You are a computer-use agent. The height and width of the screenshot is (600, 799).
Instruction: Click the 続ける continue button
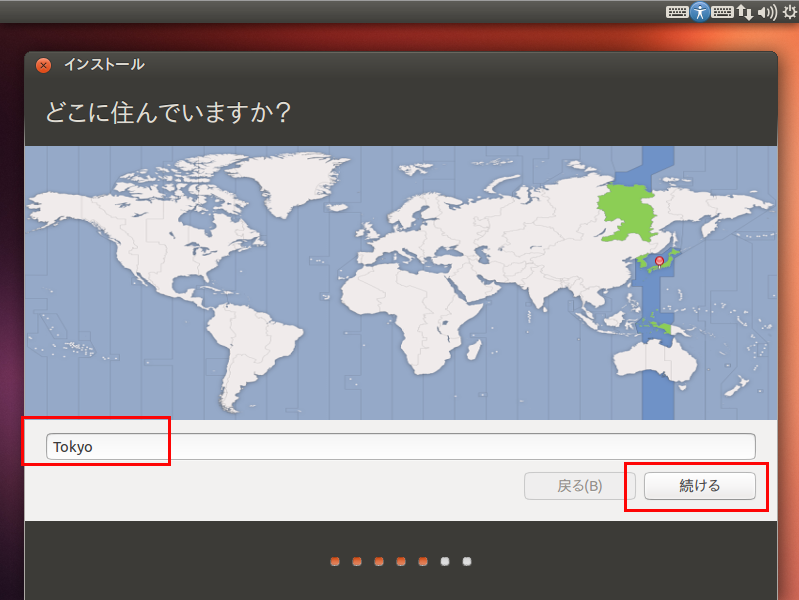pyautogui.click(x=700, y=486)
